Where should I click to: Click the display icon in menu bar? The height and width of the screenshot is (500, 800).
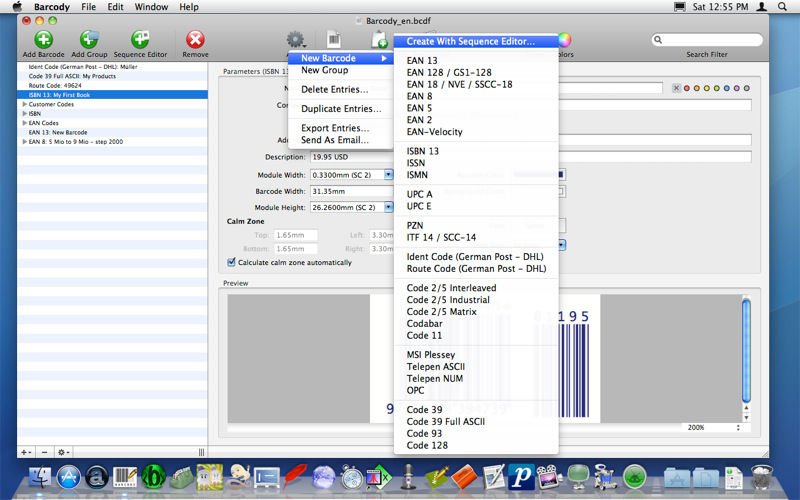[x=680, y=7]
